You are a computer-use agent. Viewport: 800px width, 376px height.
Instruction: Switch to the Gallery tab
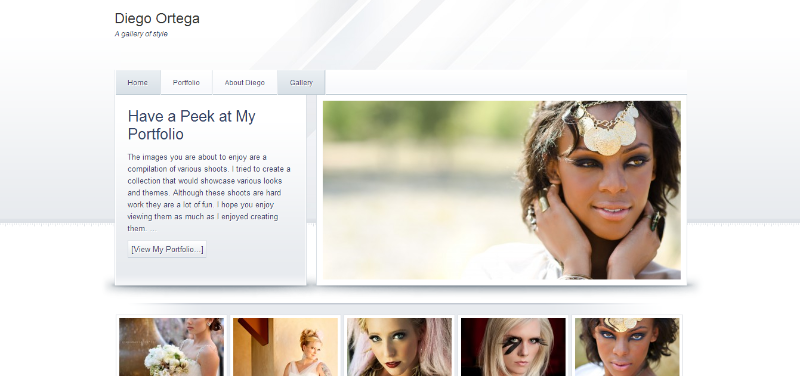[x=301, y=83]
